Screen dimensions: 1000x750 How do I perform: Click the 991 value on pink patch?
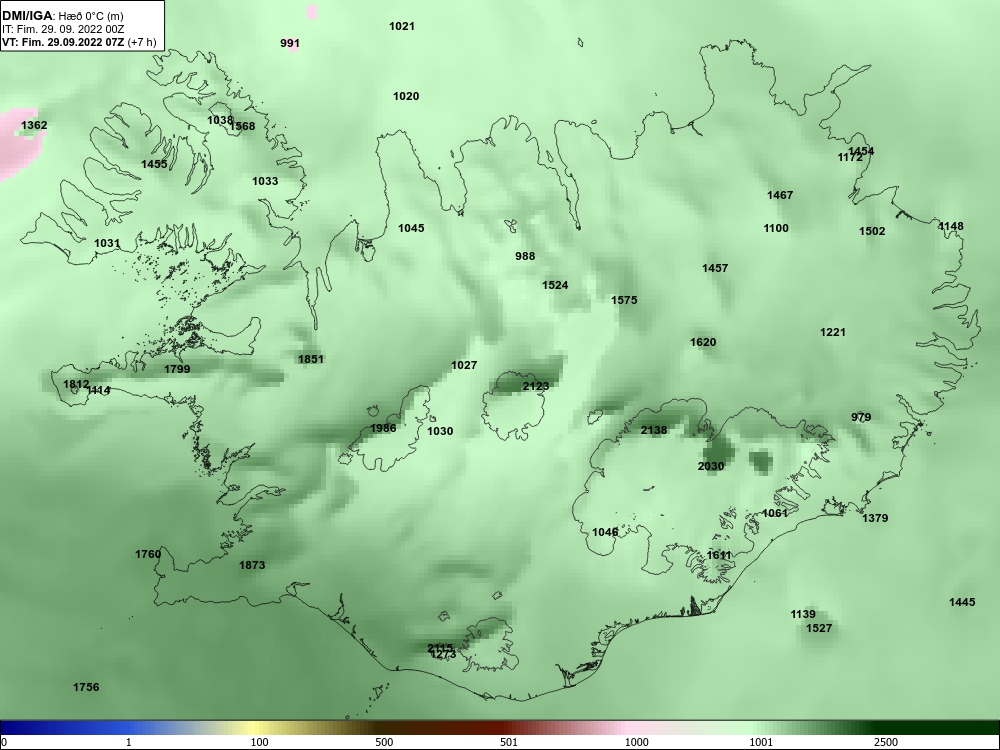[290, 43]
